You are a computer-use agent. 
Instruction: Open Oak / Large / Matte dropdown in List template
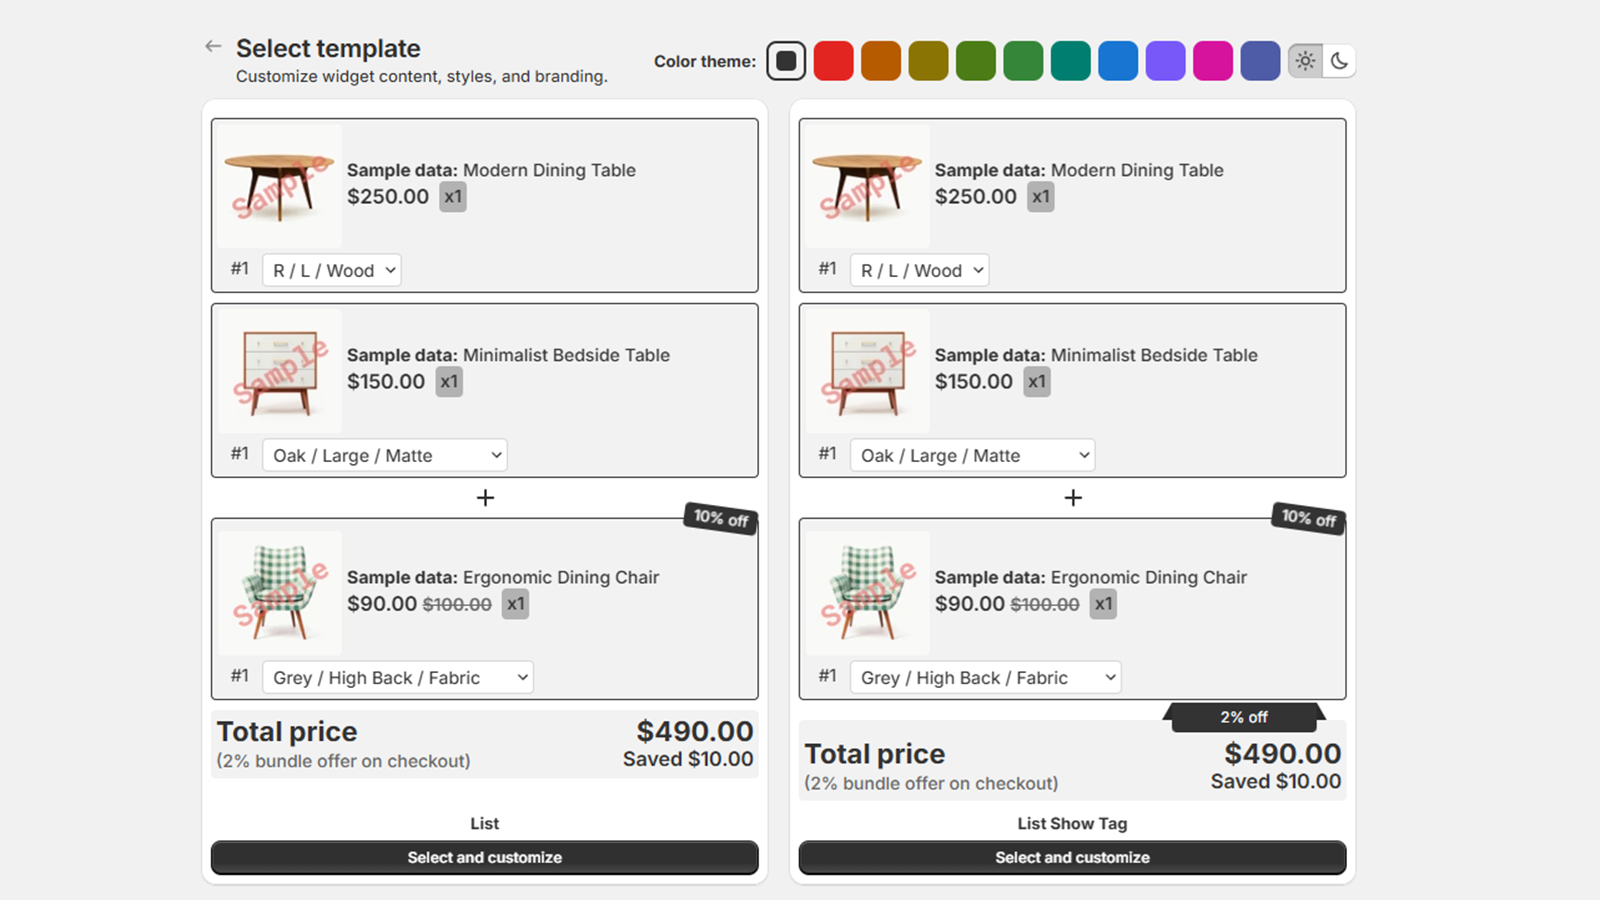[x=385, y=455]
